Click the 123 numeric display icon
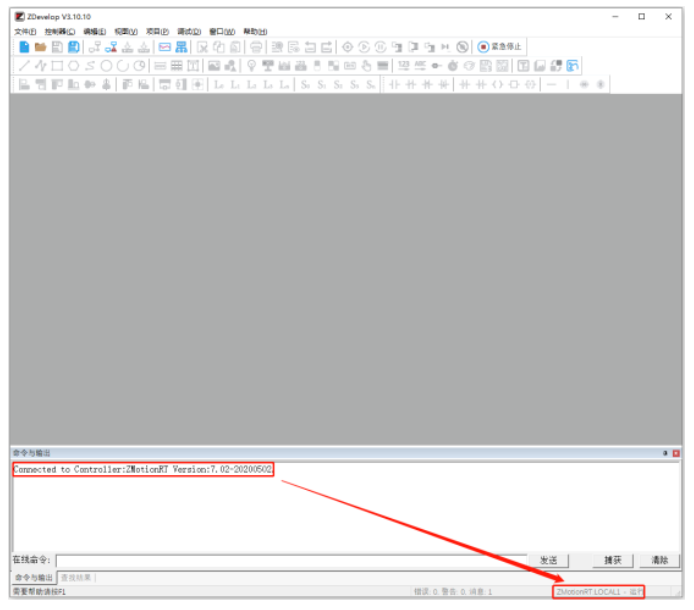Viewport: 694px width, 610px height. (x=404, y=66)
